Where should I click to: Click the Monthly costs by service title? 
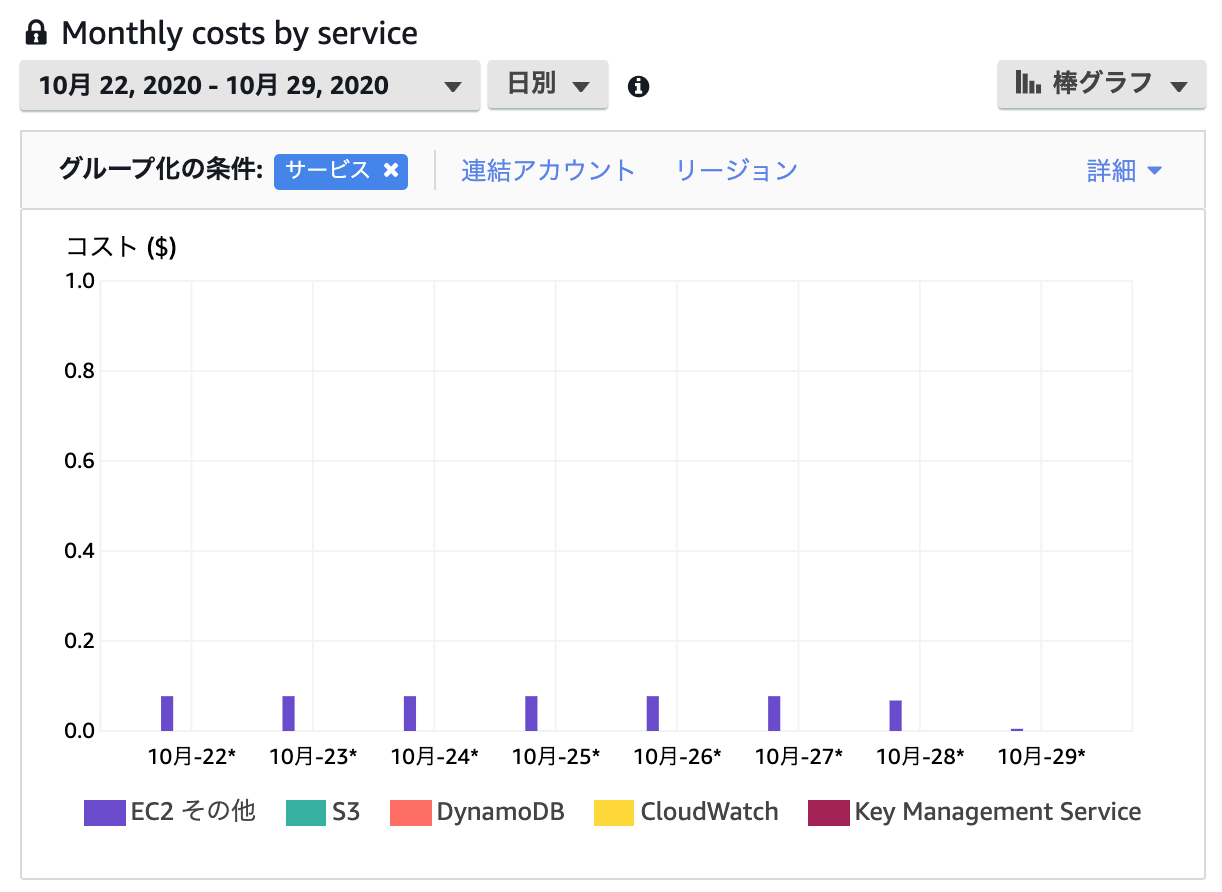point(239,32)
